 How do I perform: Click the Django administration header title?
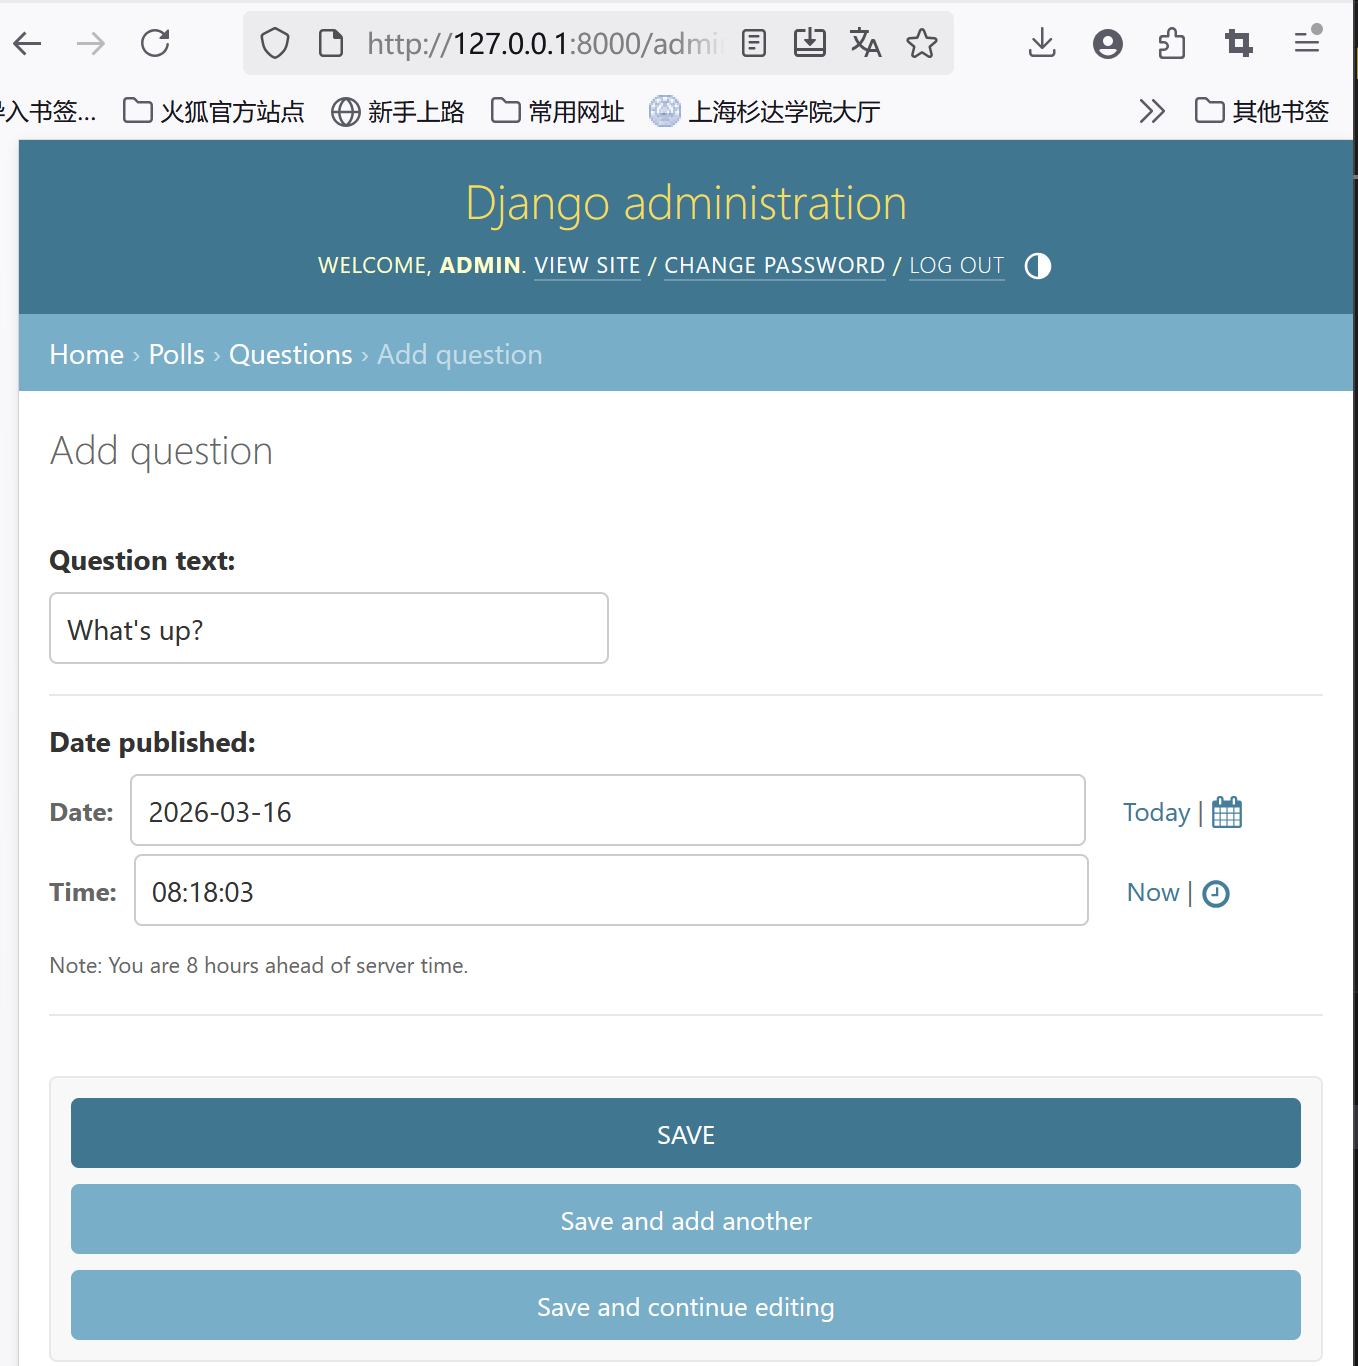[x=686, y=203]
